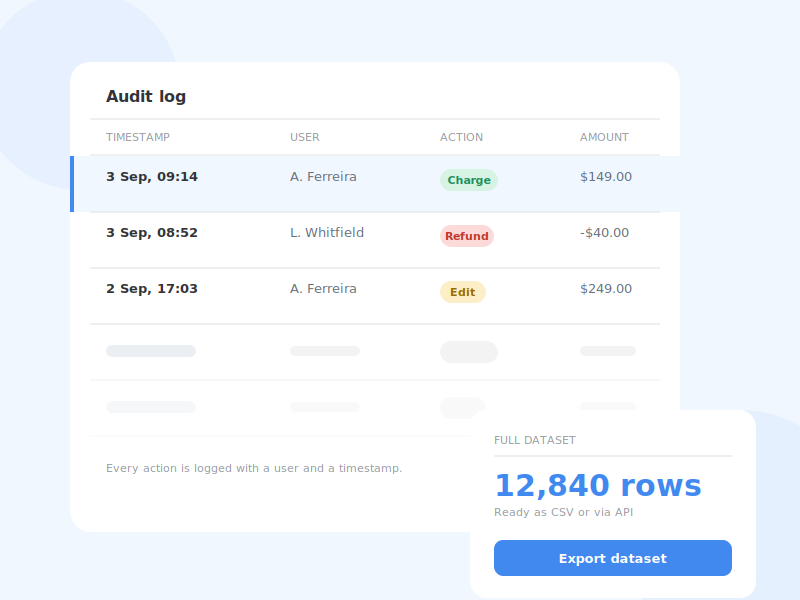
Task: Click the FULL DATASET label
Action: pyautogui.click(x=535, y=440)
